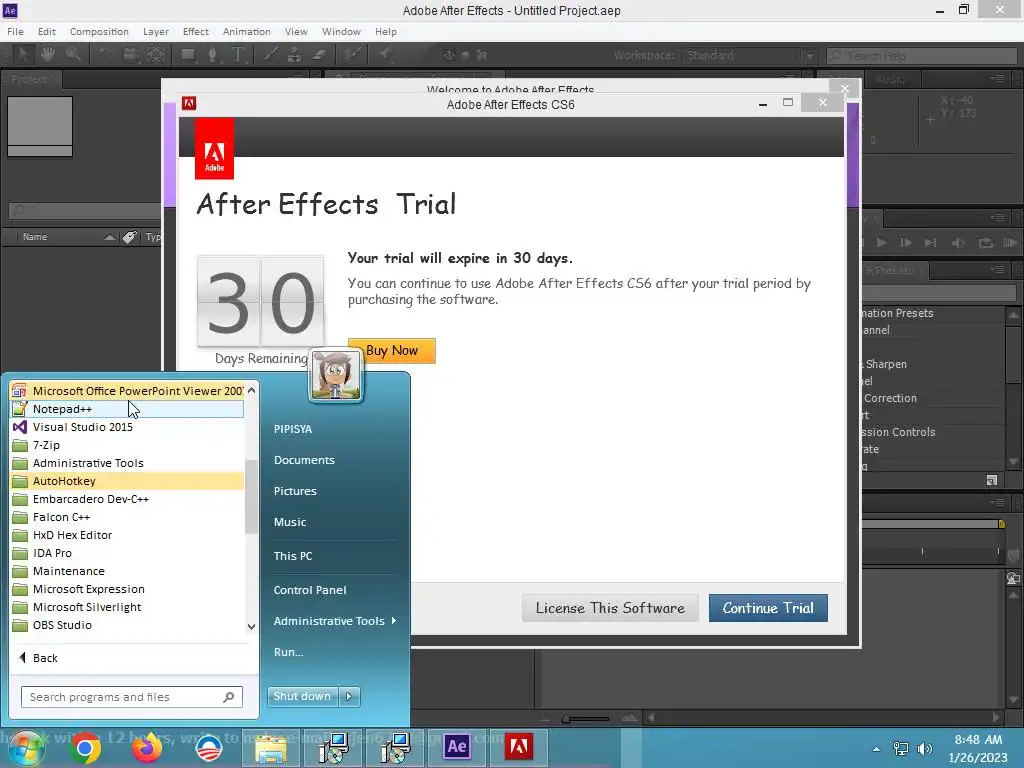Jump to last frame in Preview panel

coord(931,243)
